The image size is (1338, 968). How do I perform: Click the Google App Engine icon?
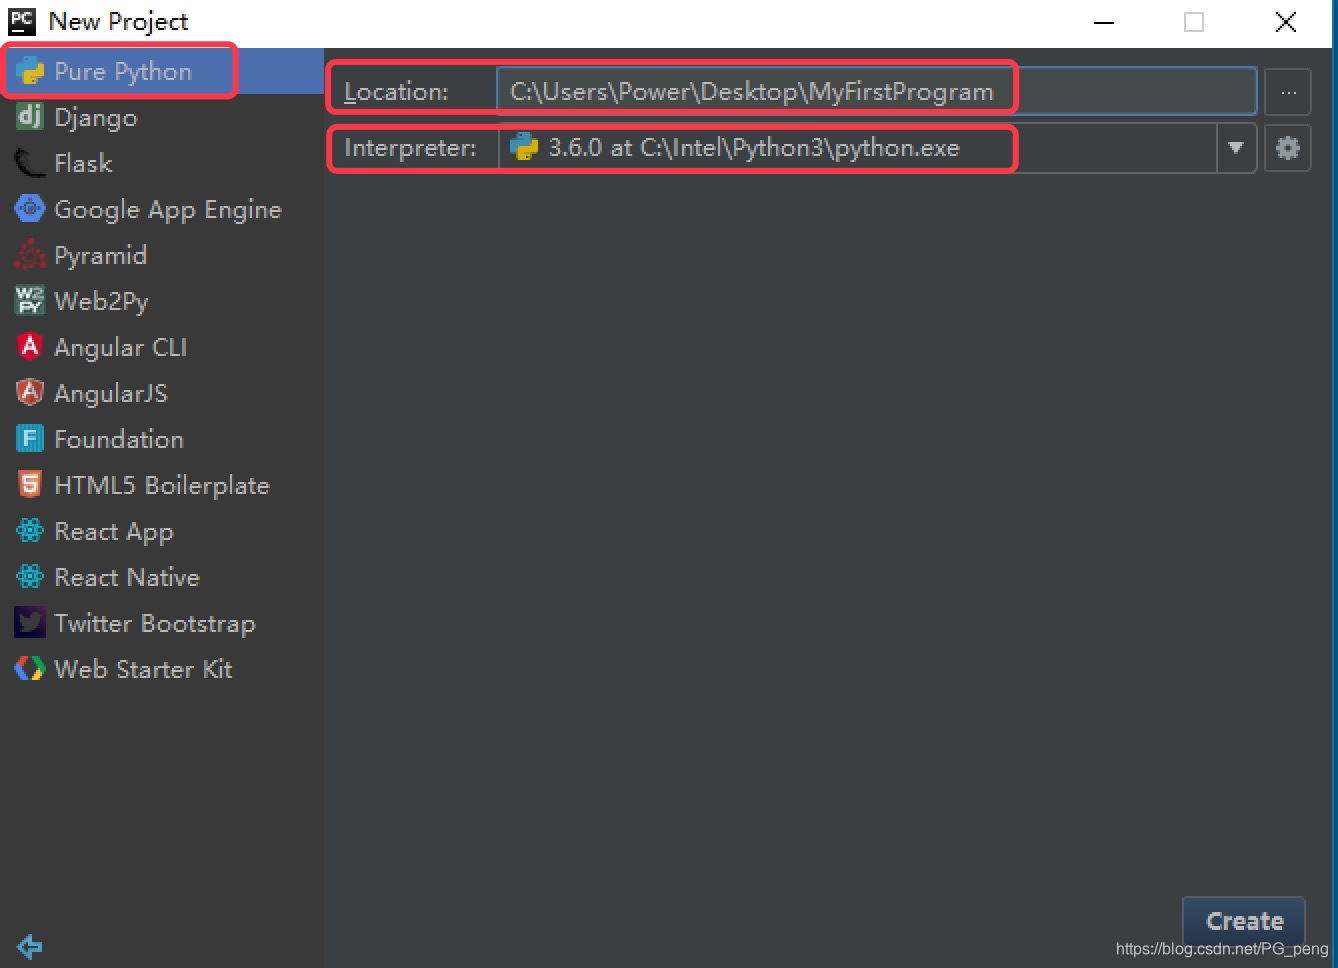(x=30, y=209)
